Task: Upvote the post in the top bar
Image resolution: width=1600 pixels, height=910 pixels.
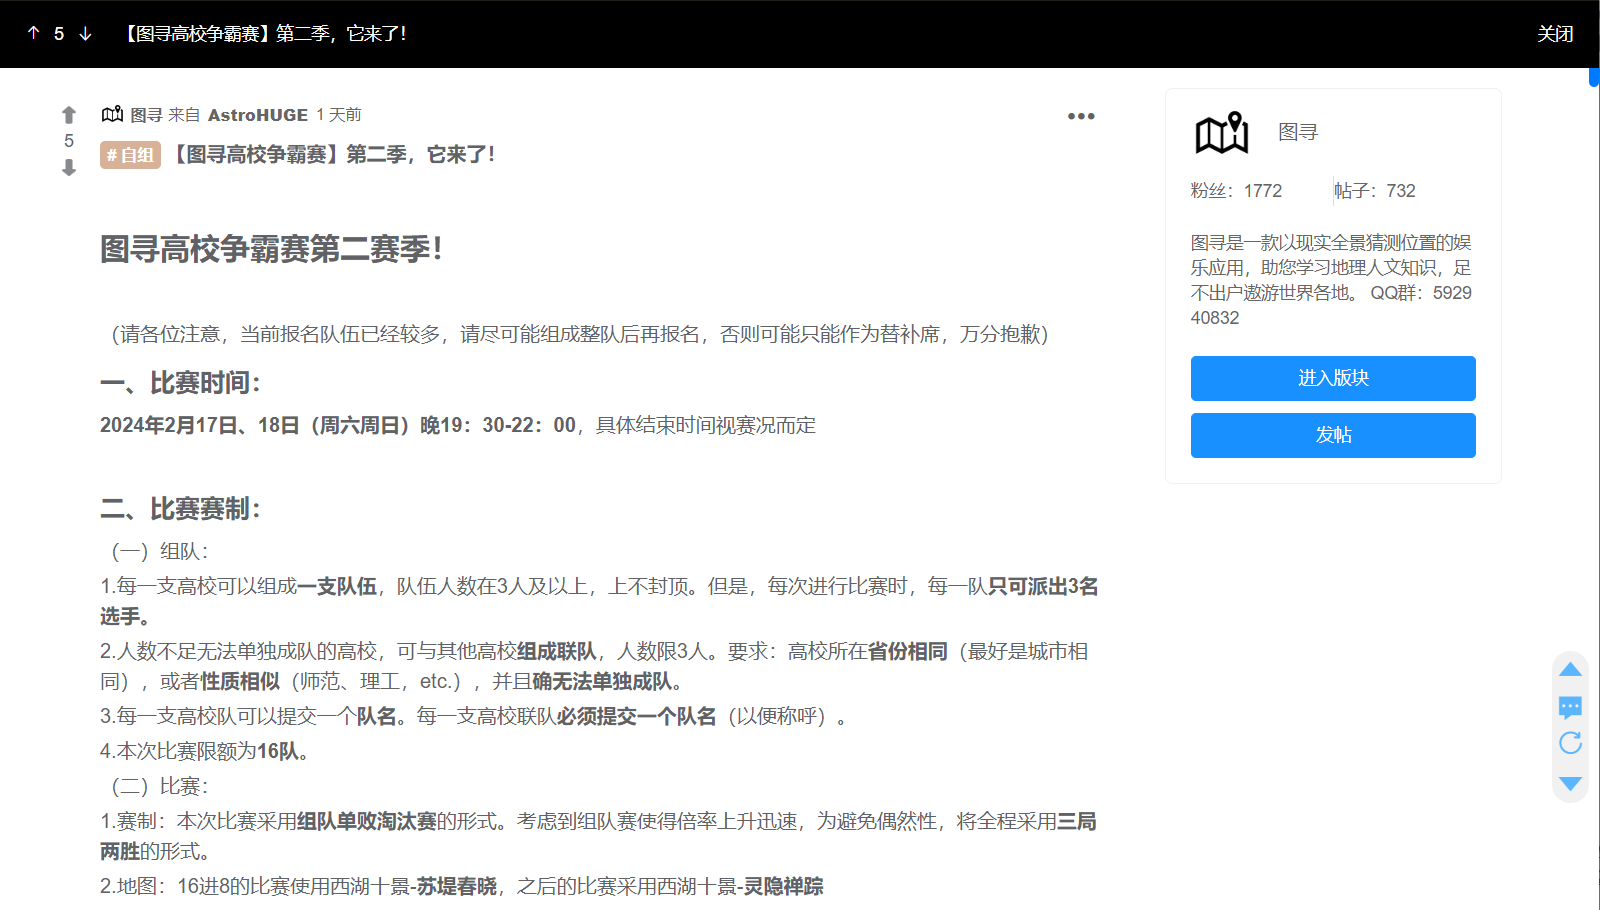Action: 34,34
